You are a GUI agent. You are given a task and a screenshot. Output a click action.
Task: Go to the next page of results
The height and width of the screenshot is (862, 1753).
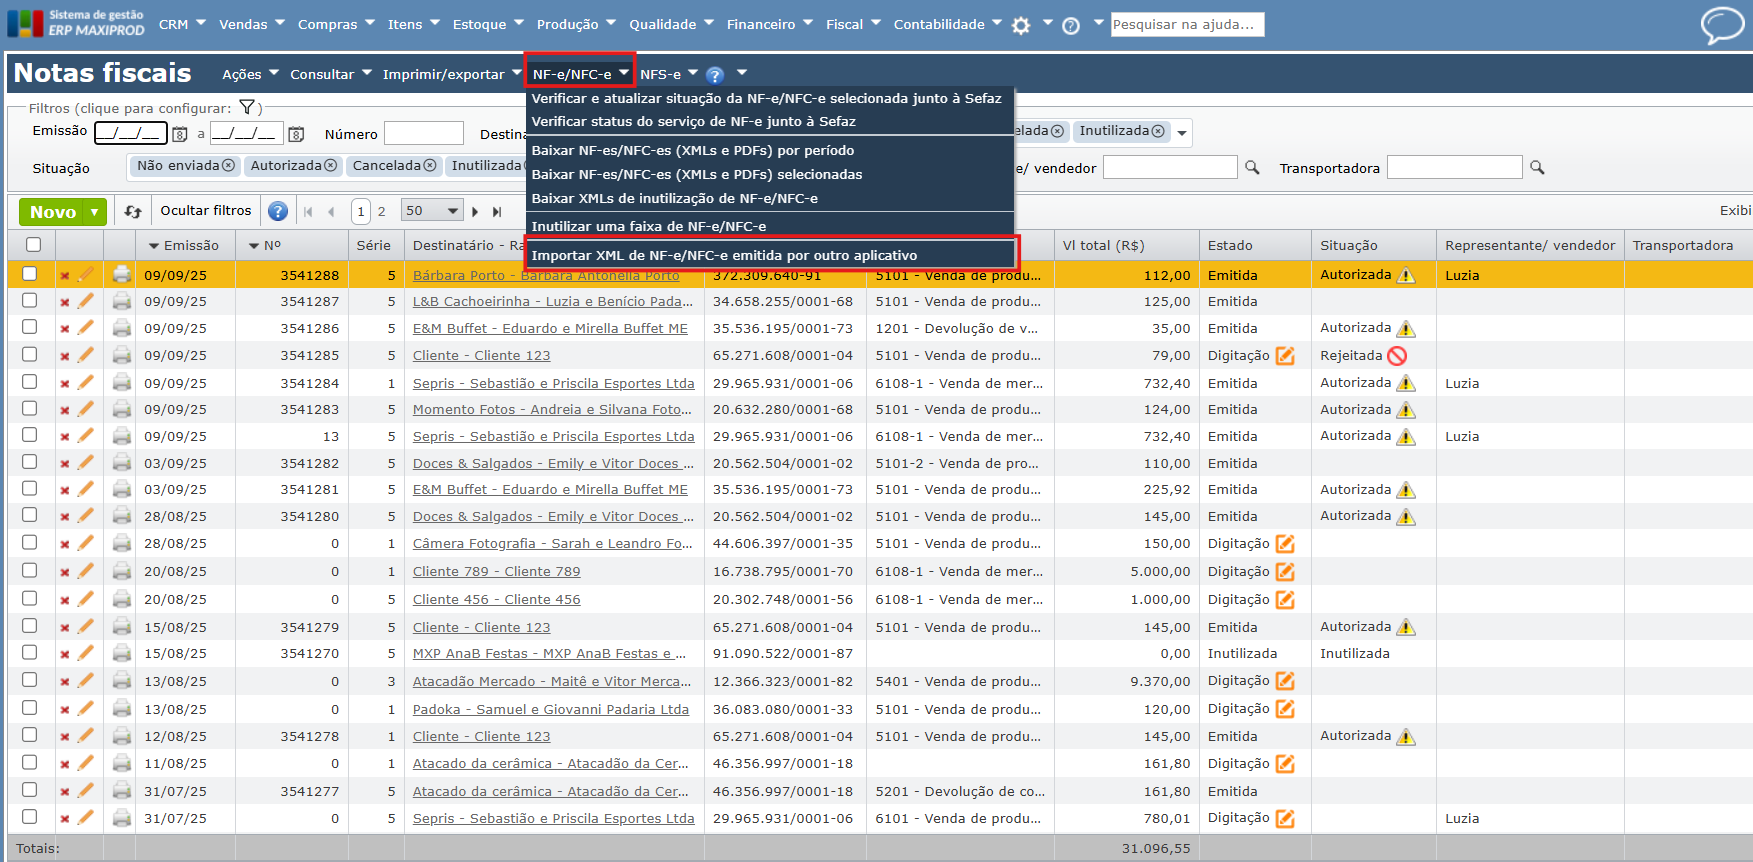click(475, 212)
